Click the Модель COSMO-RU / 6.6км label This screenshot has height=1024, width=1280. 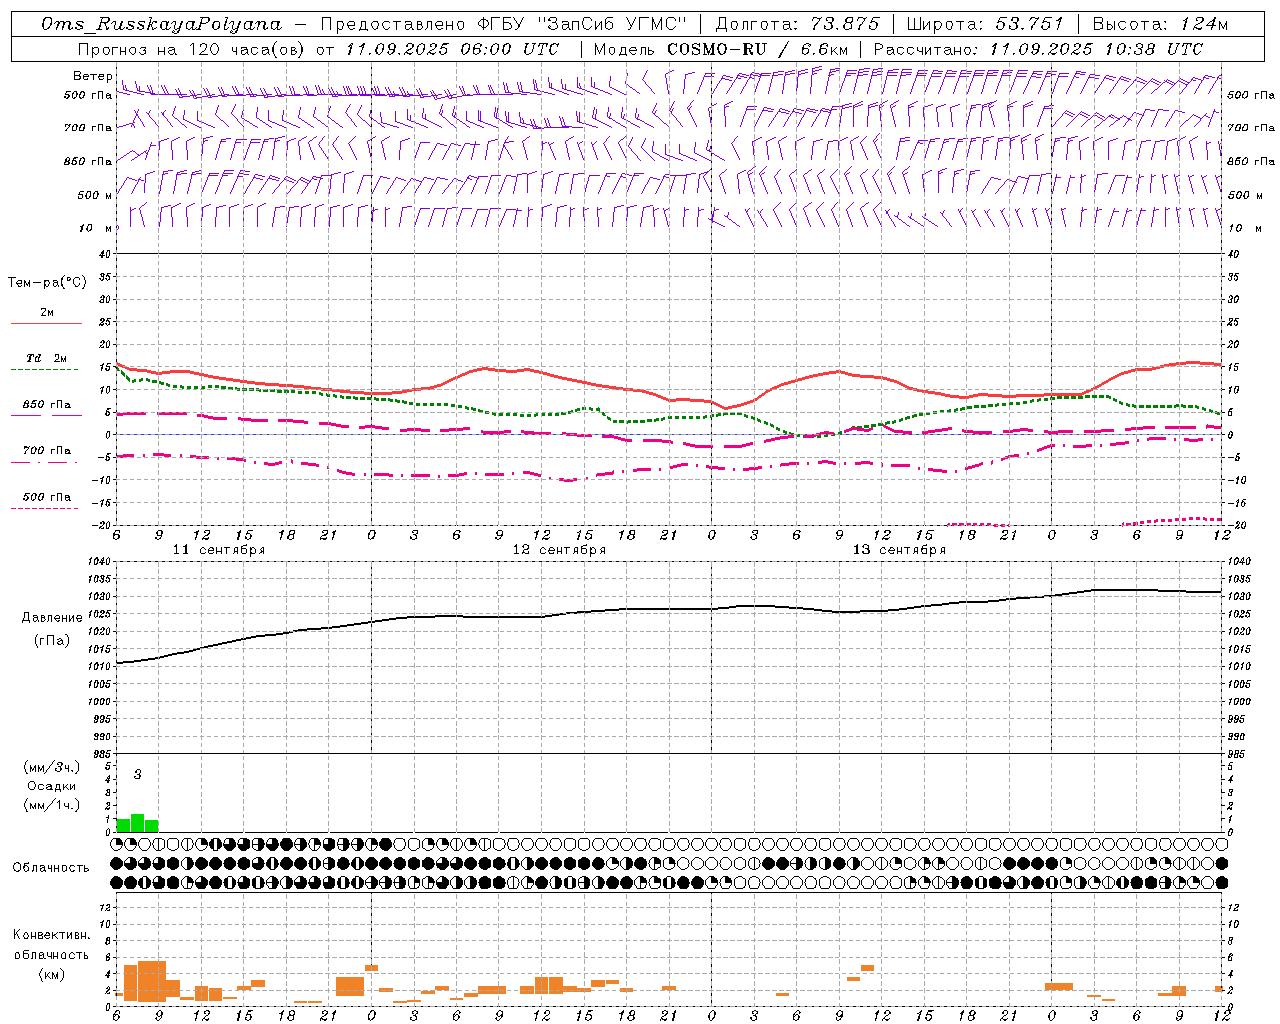720,49
